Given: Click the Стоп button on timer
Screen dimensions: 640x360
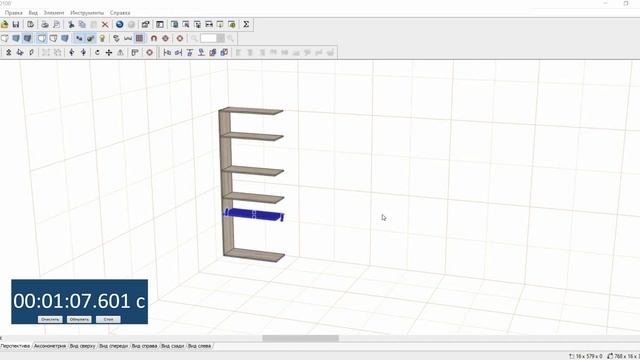Looking at the screenshot, I should [x=108, y=319].
